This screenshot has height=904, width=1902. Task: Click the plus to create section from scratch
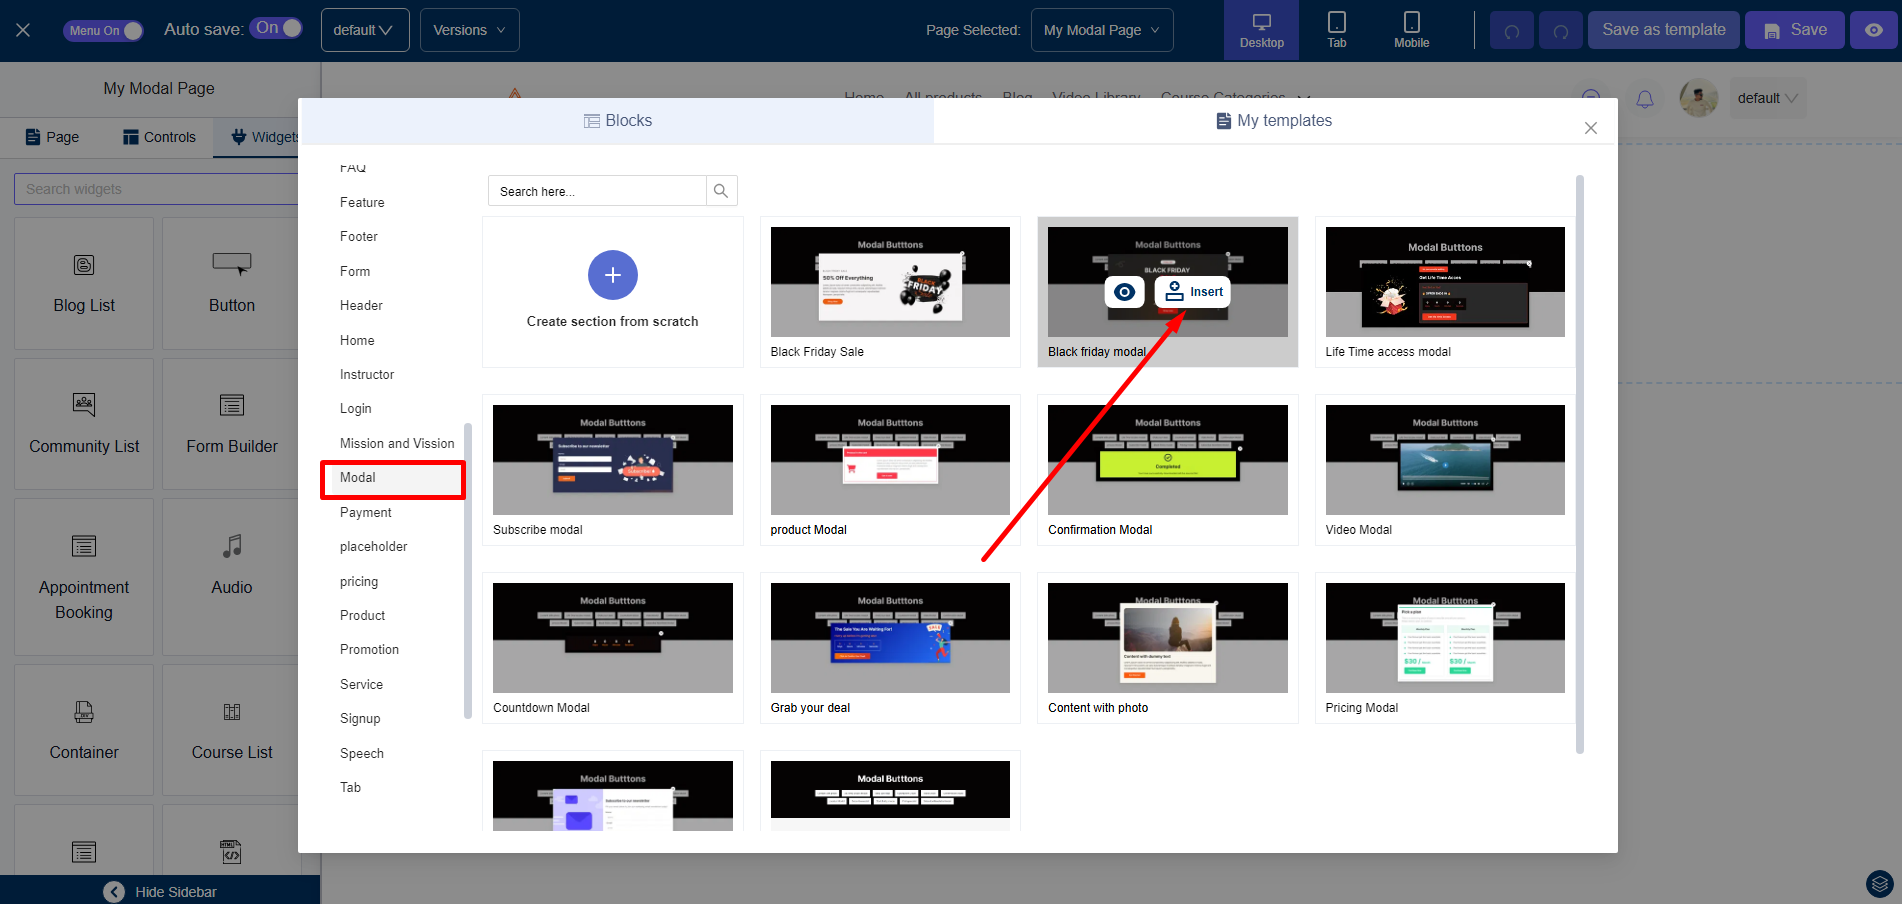click(613, 275)
